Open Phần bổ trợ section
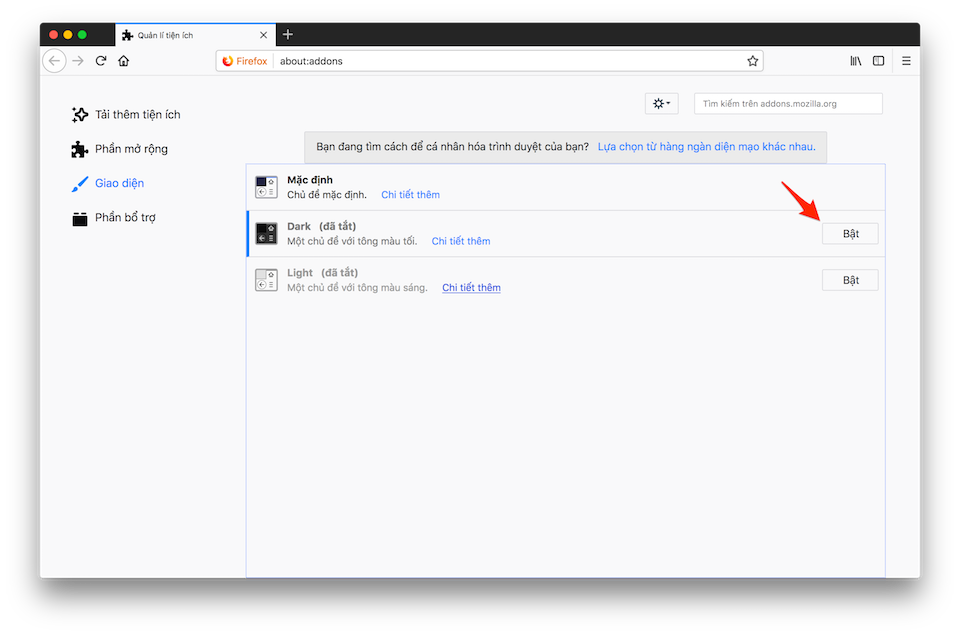Viewport: 960px width, 635px height. pos(114,217)
